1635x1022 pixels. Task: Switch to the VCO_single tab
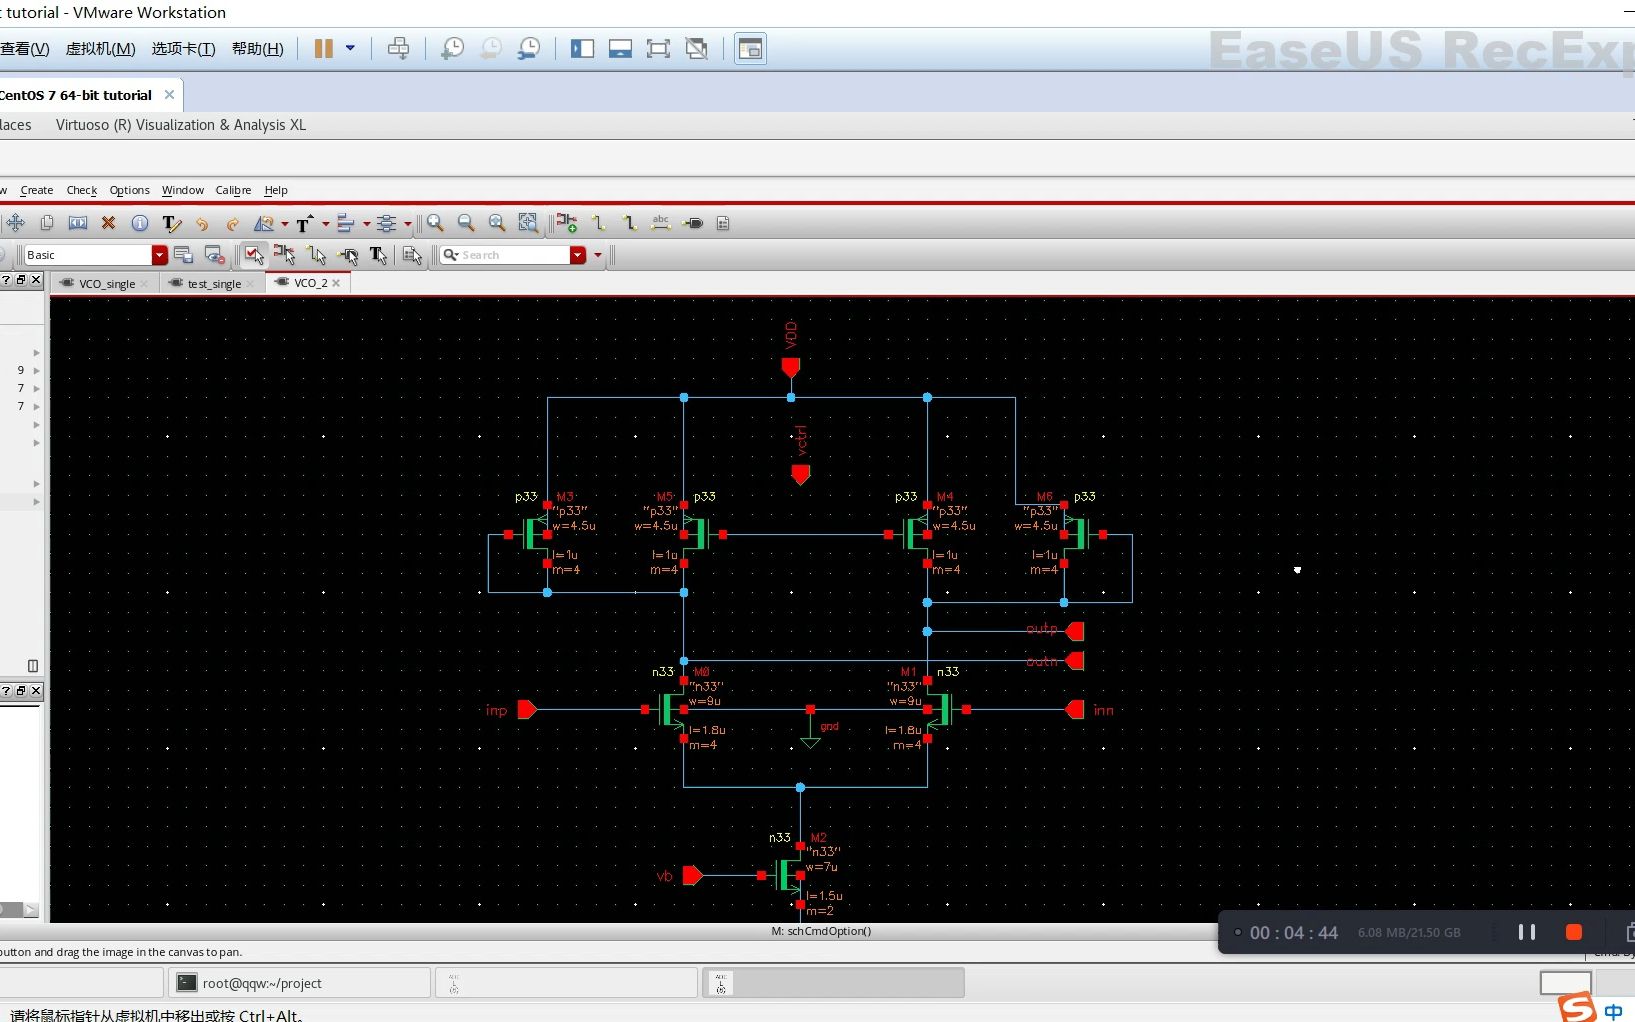tap(106, 283)
